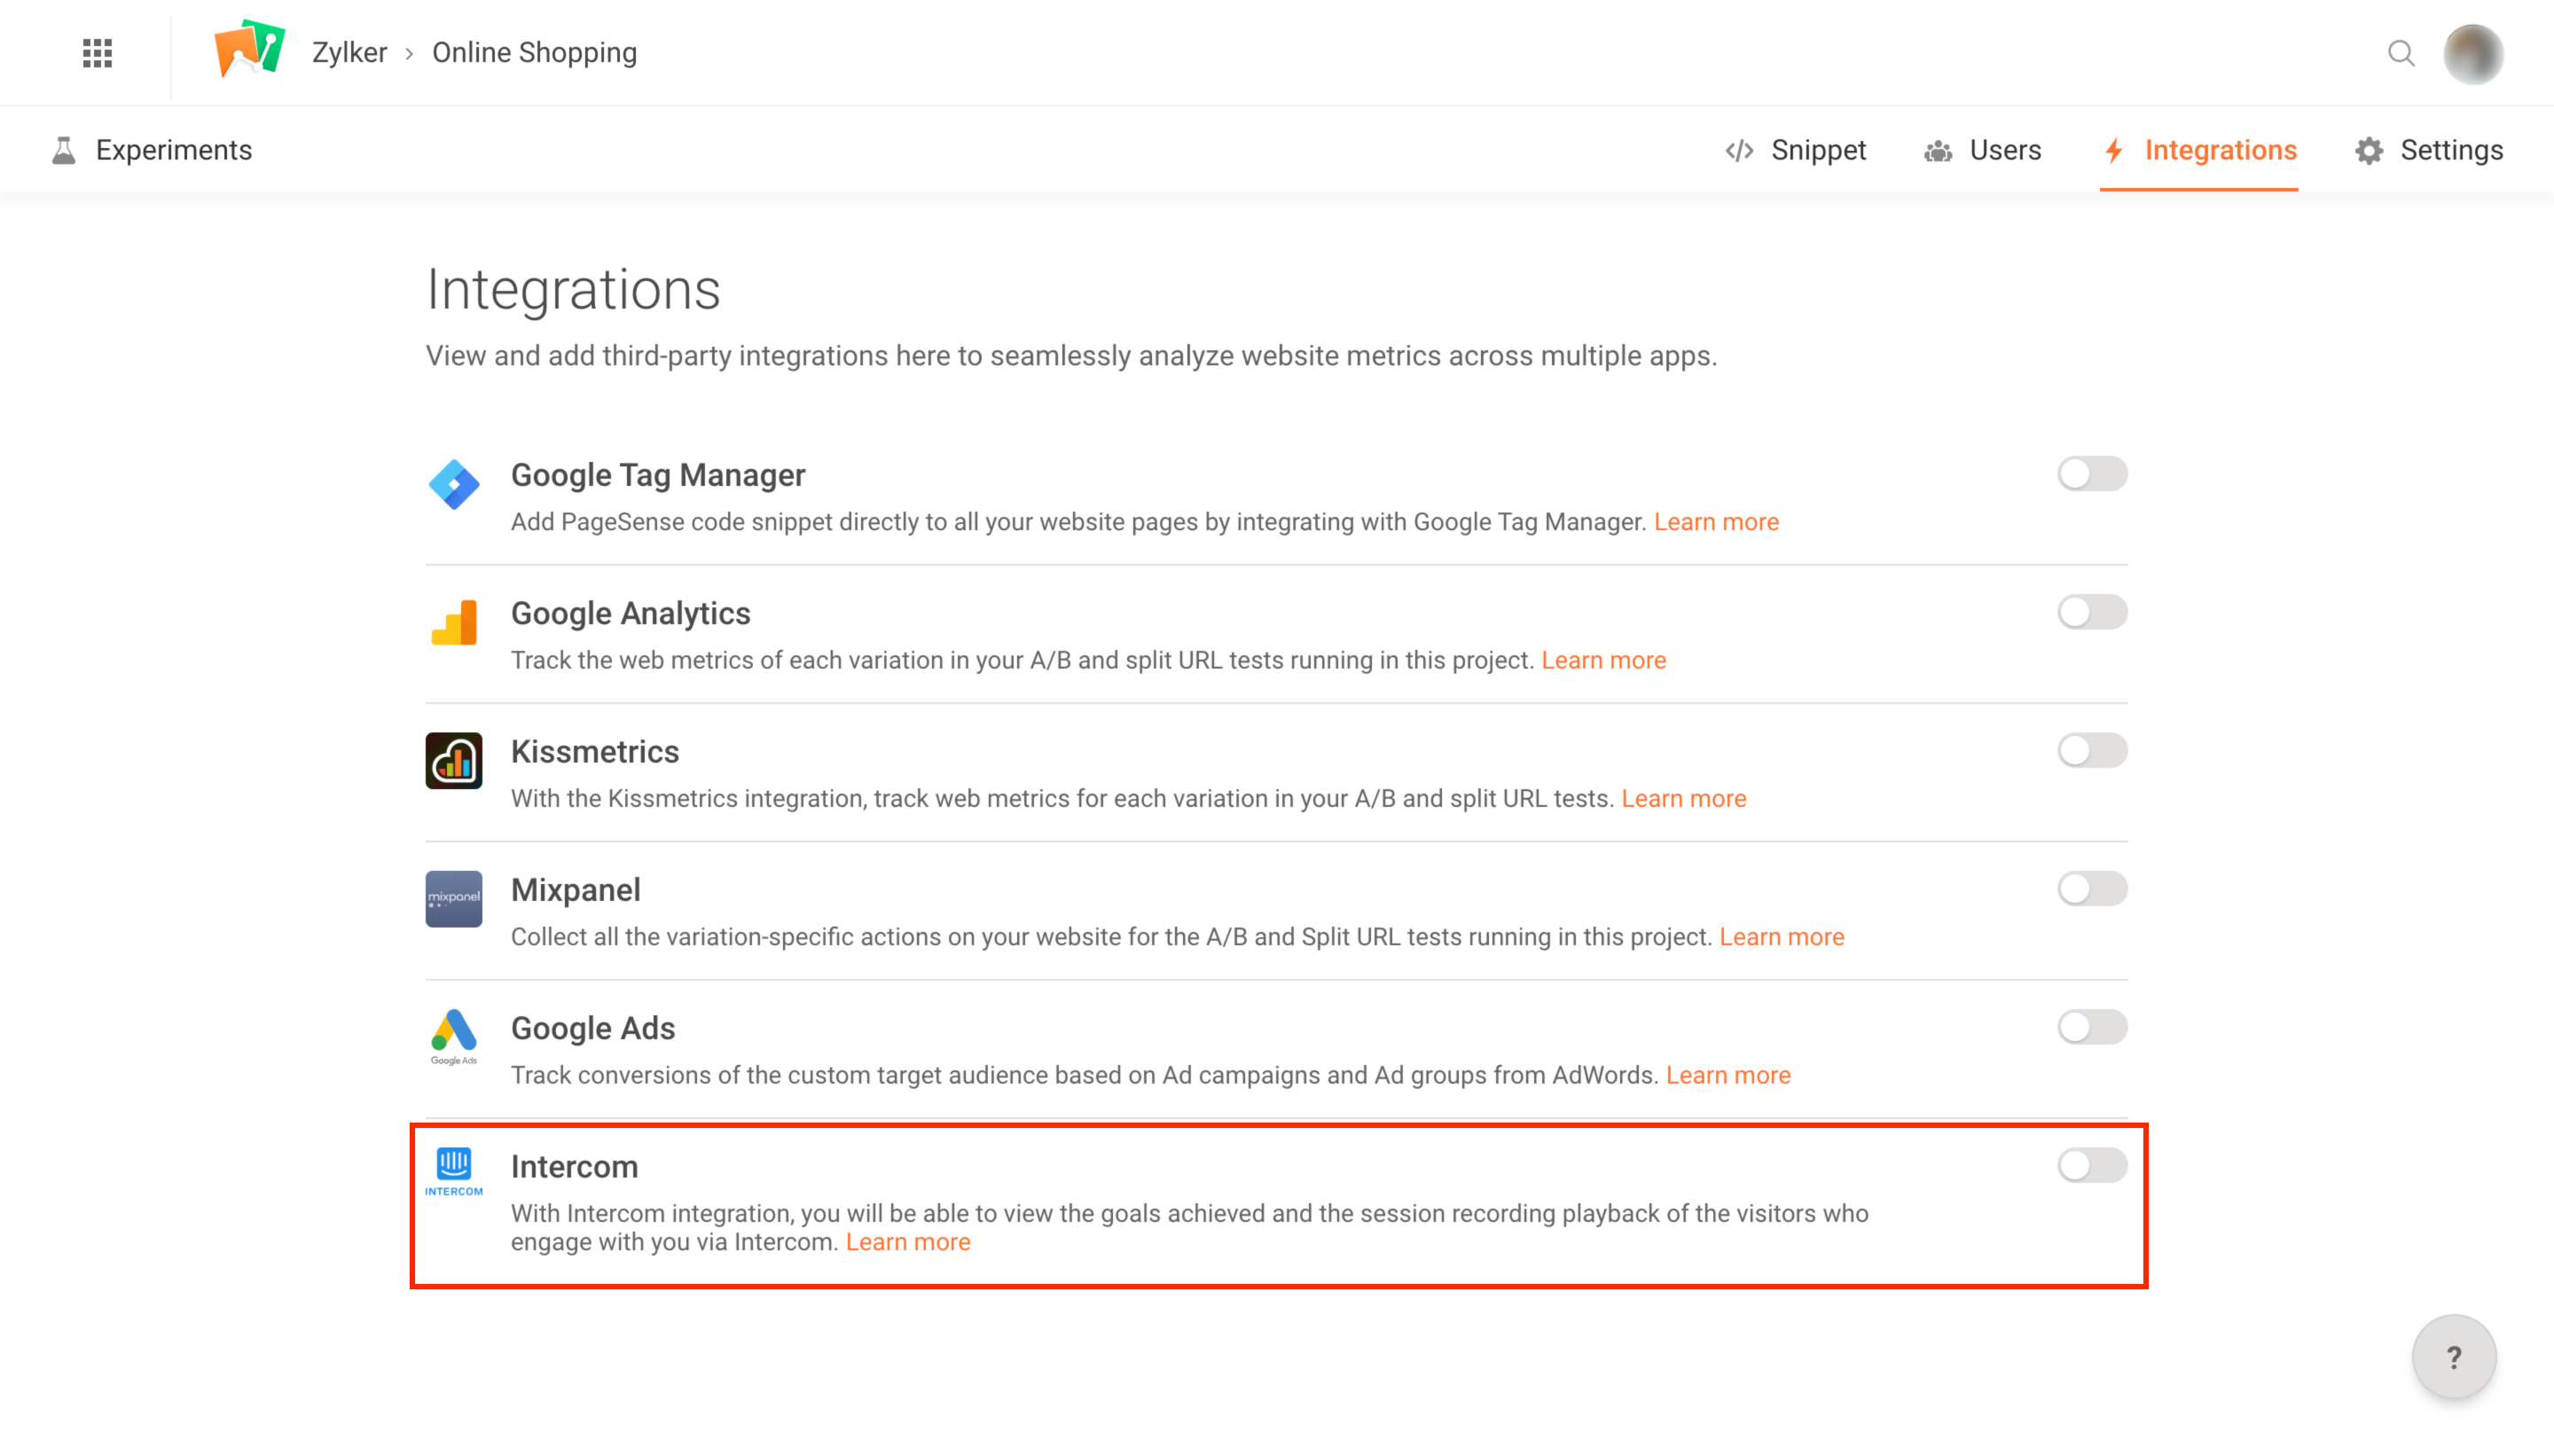The image size is (2554, 1456).
Task: Enable the Google Analytics toggle
Action: (2092, 612)
